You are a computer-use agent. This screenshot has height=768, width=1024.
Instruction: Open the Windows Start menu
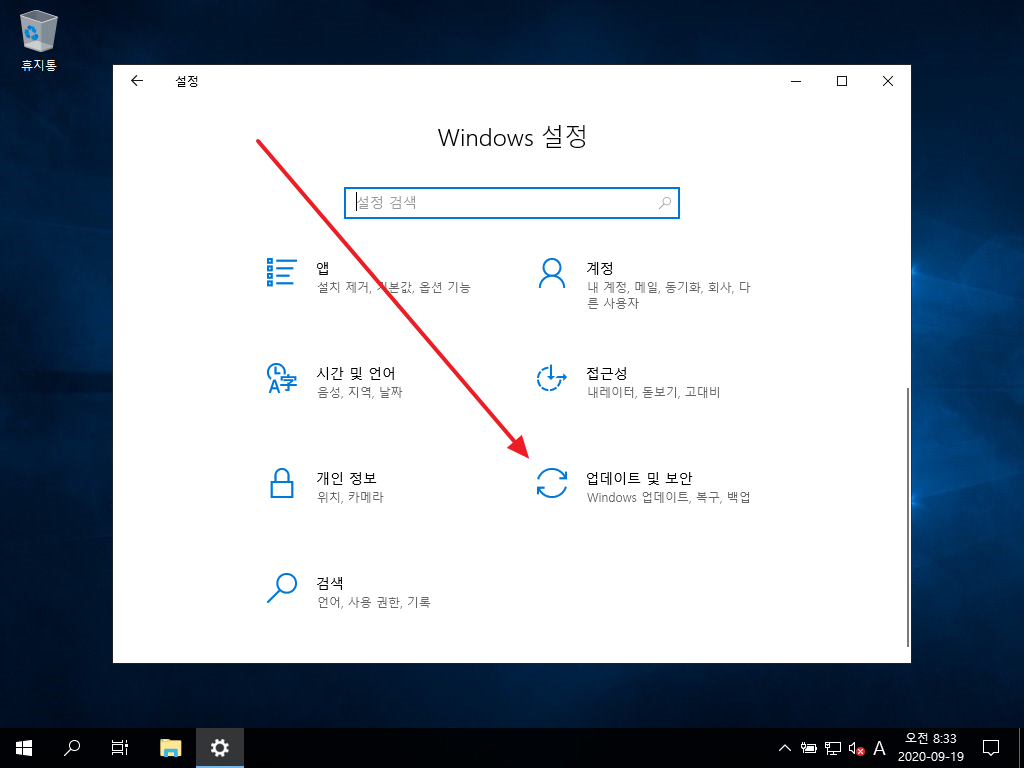[24, 748]
